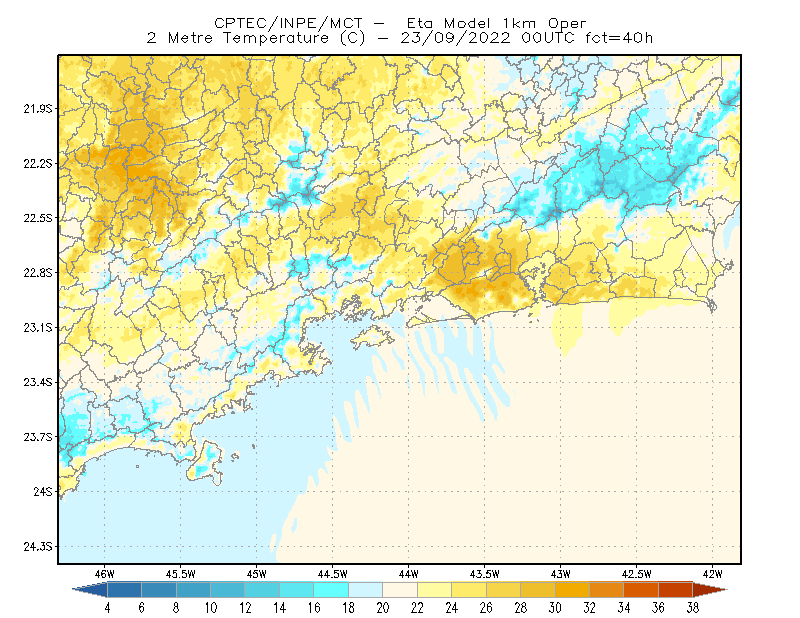Click the '24.3S' latitude label

[x=38, y=547]
